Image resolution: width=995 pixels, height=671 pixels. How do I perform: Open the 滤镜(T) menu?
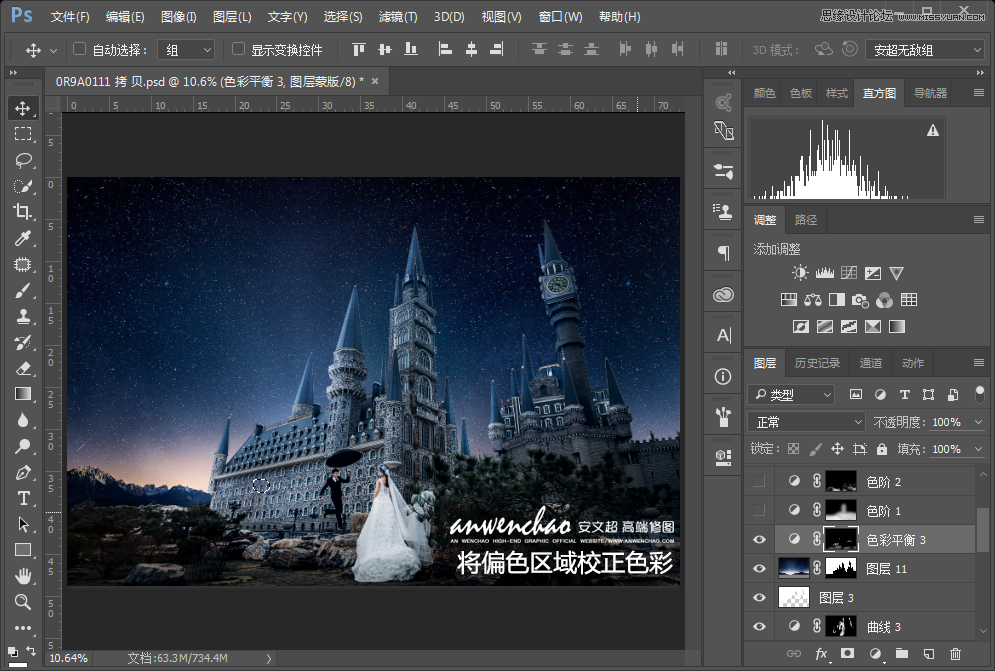coord(398,17)
